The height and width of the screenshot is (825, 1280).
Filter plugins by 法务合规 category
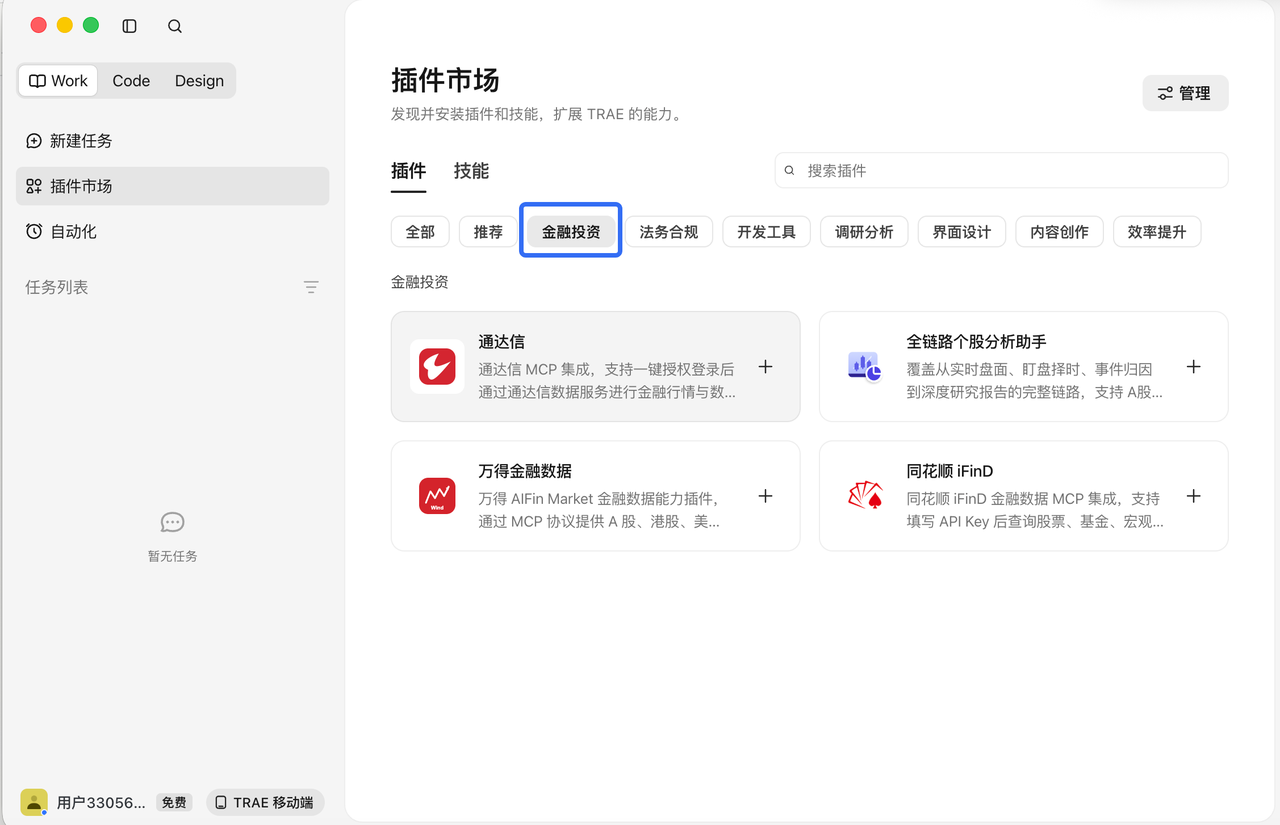point(669,232)
